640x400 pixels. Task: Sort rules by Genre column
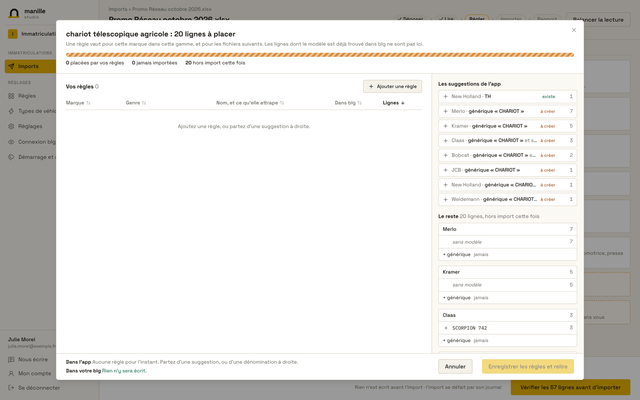pos(136,103)
